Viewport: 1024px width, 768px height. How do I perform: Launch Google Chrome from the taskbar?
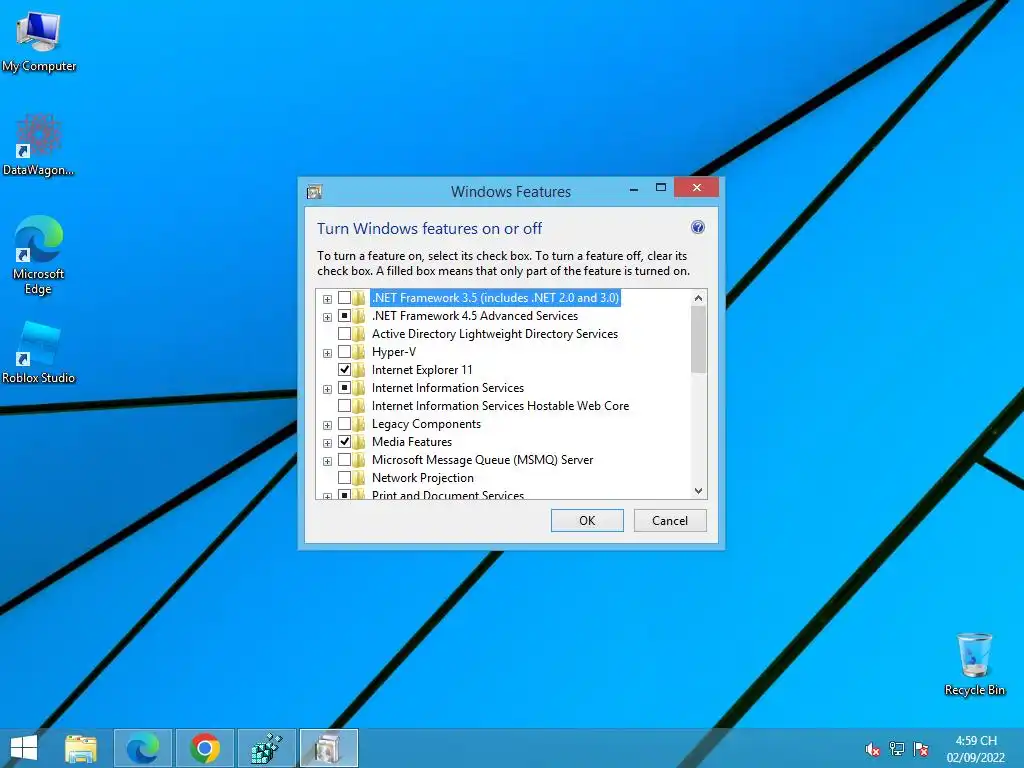204,748
